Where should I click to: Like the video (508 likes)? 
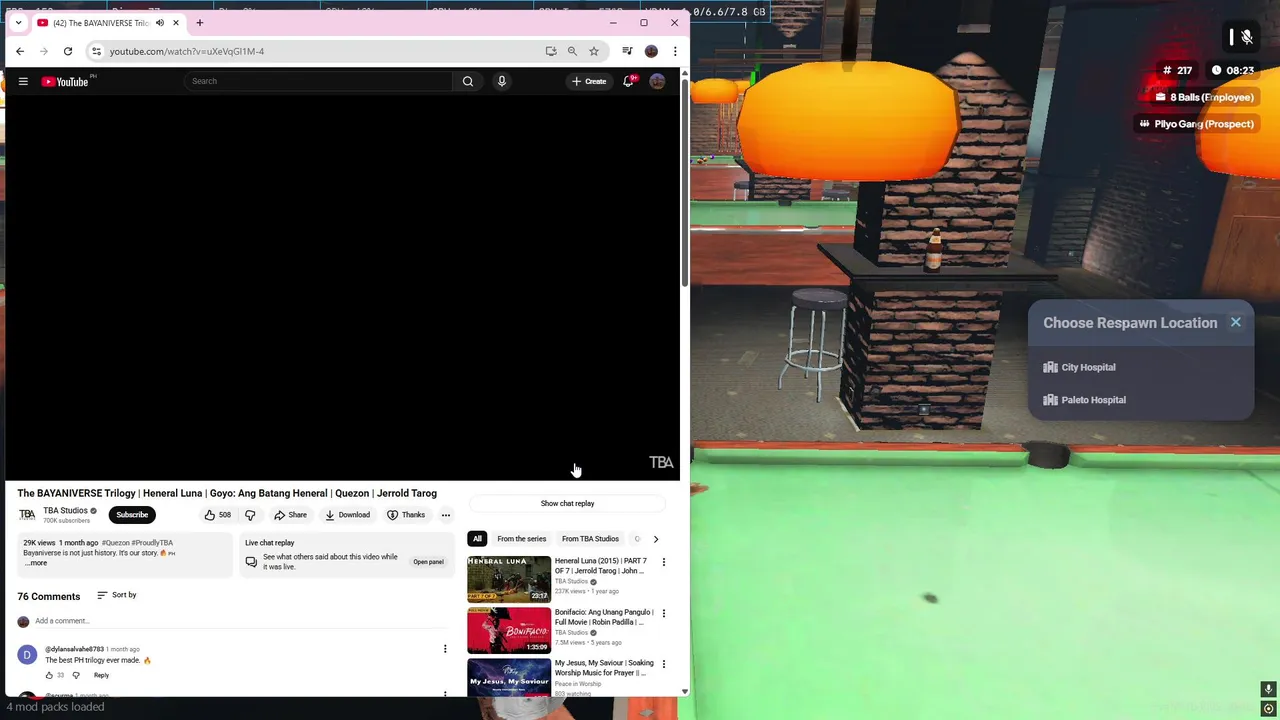coord(217,515)
